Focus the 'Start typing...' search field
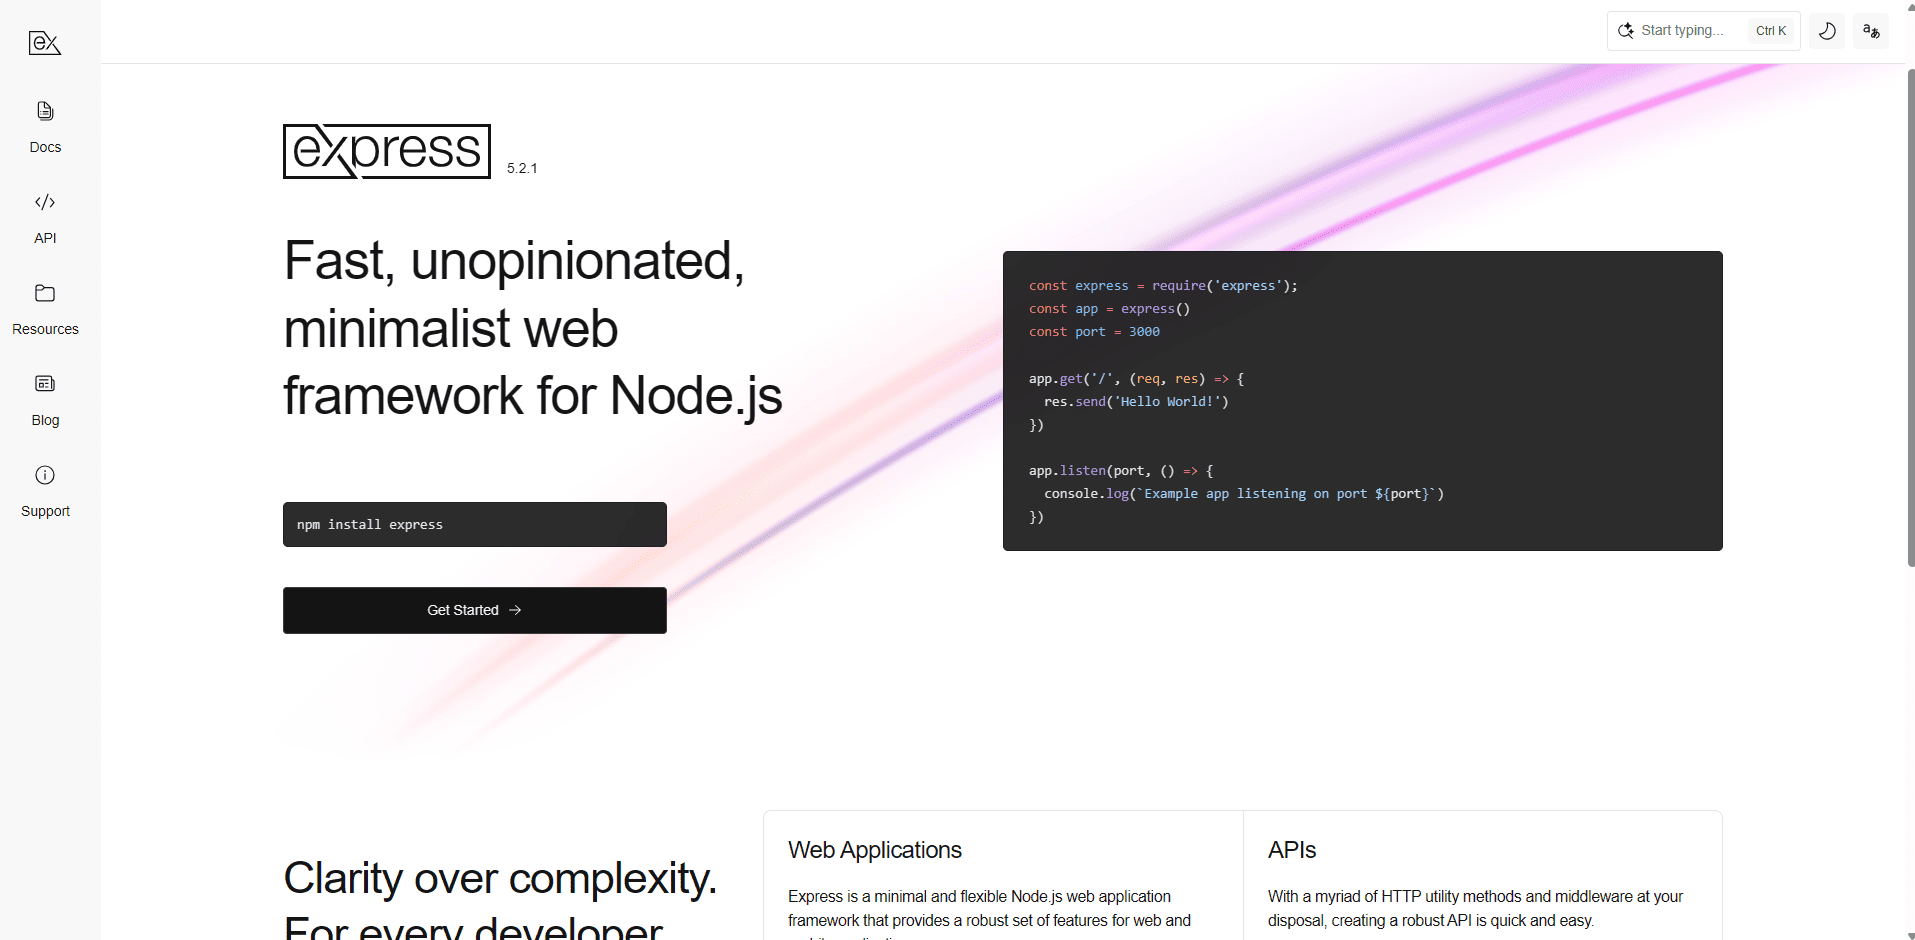The height and width of the screenshot is (940, 1915). 1703,31
